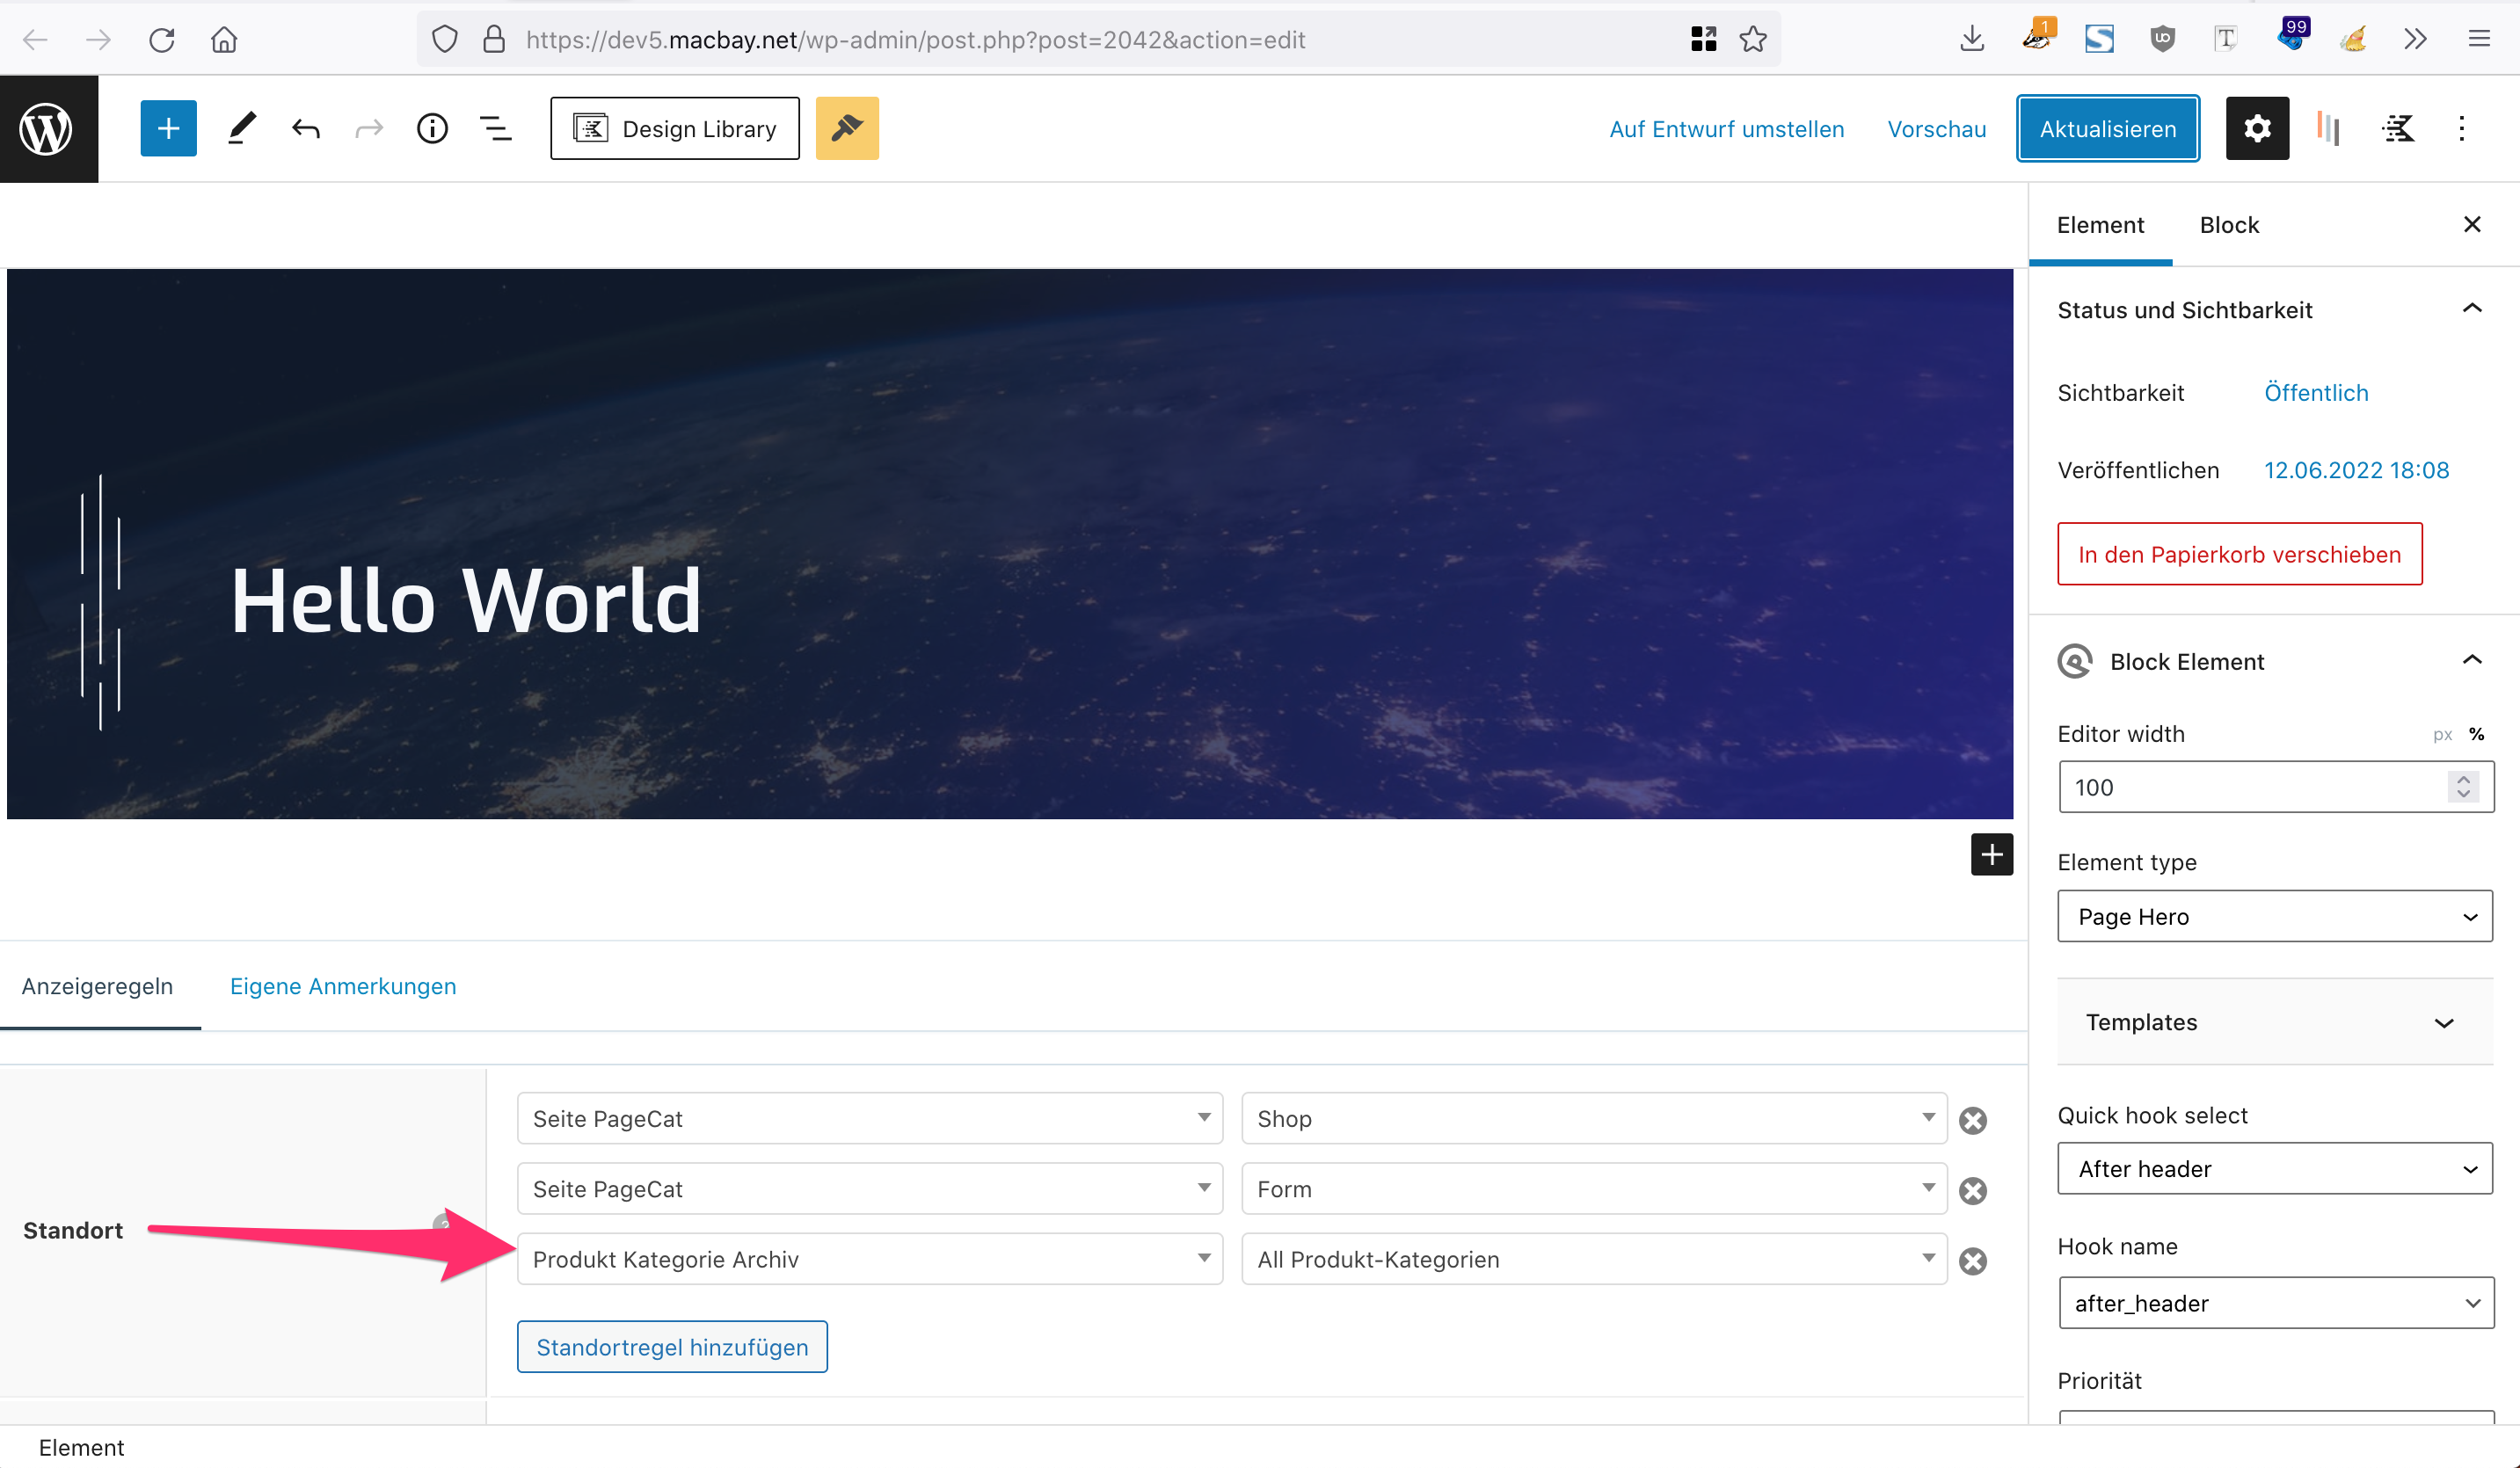Open the browser hamburger menu

pyautogui.click(x=2478, y=40)
